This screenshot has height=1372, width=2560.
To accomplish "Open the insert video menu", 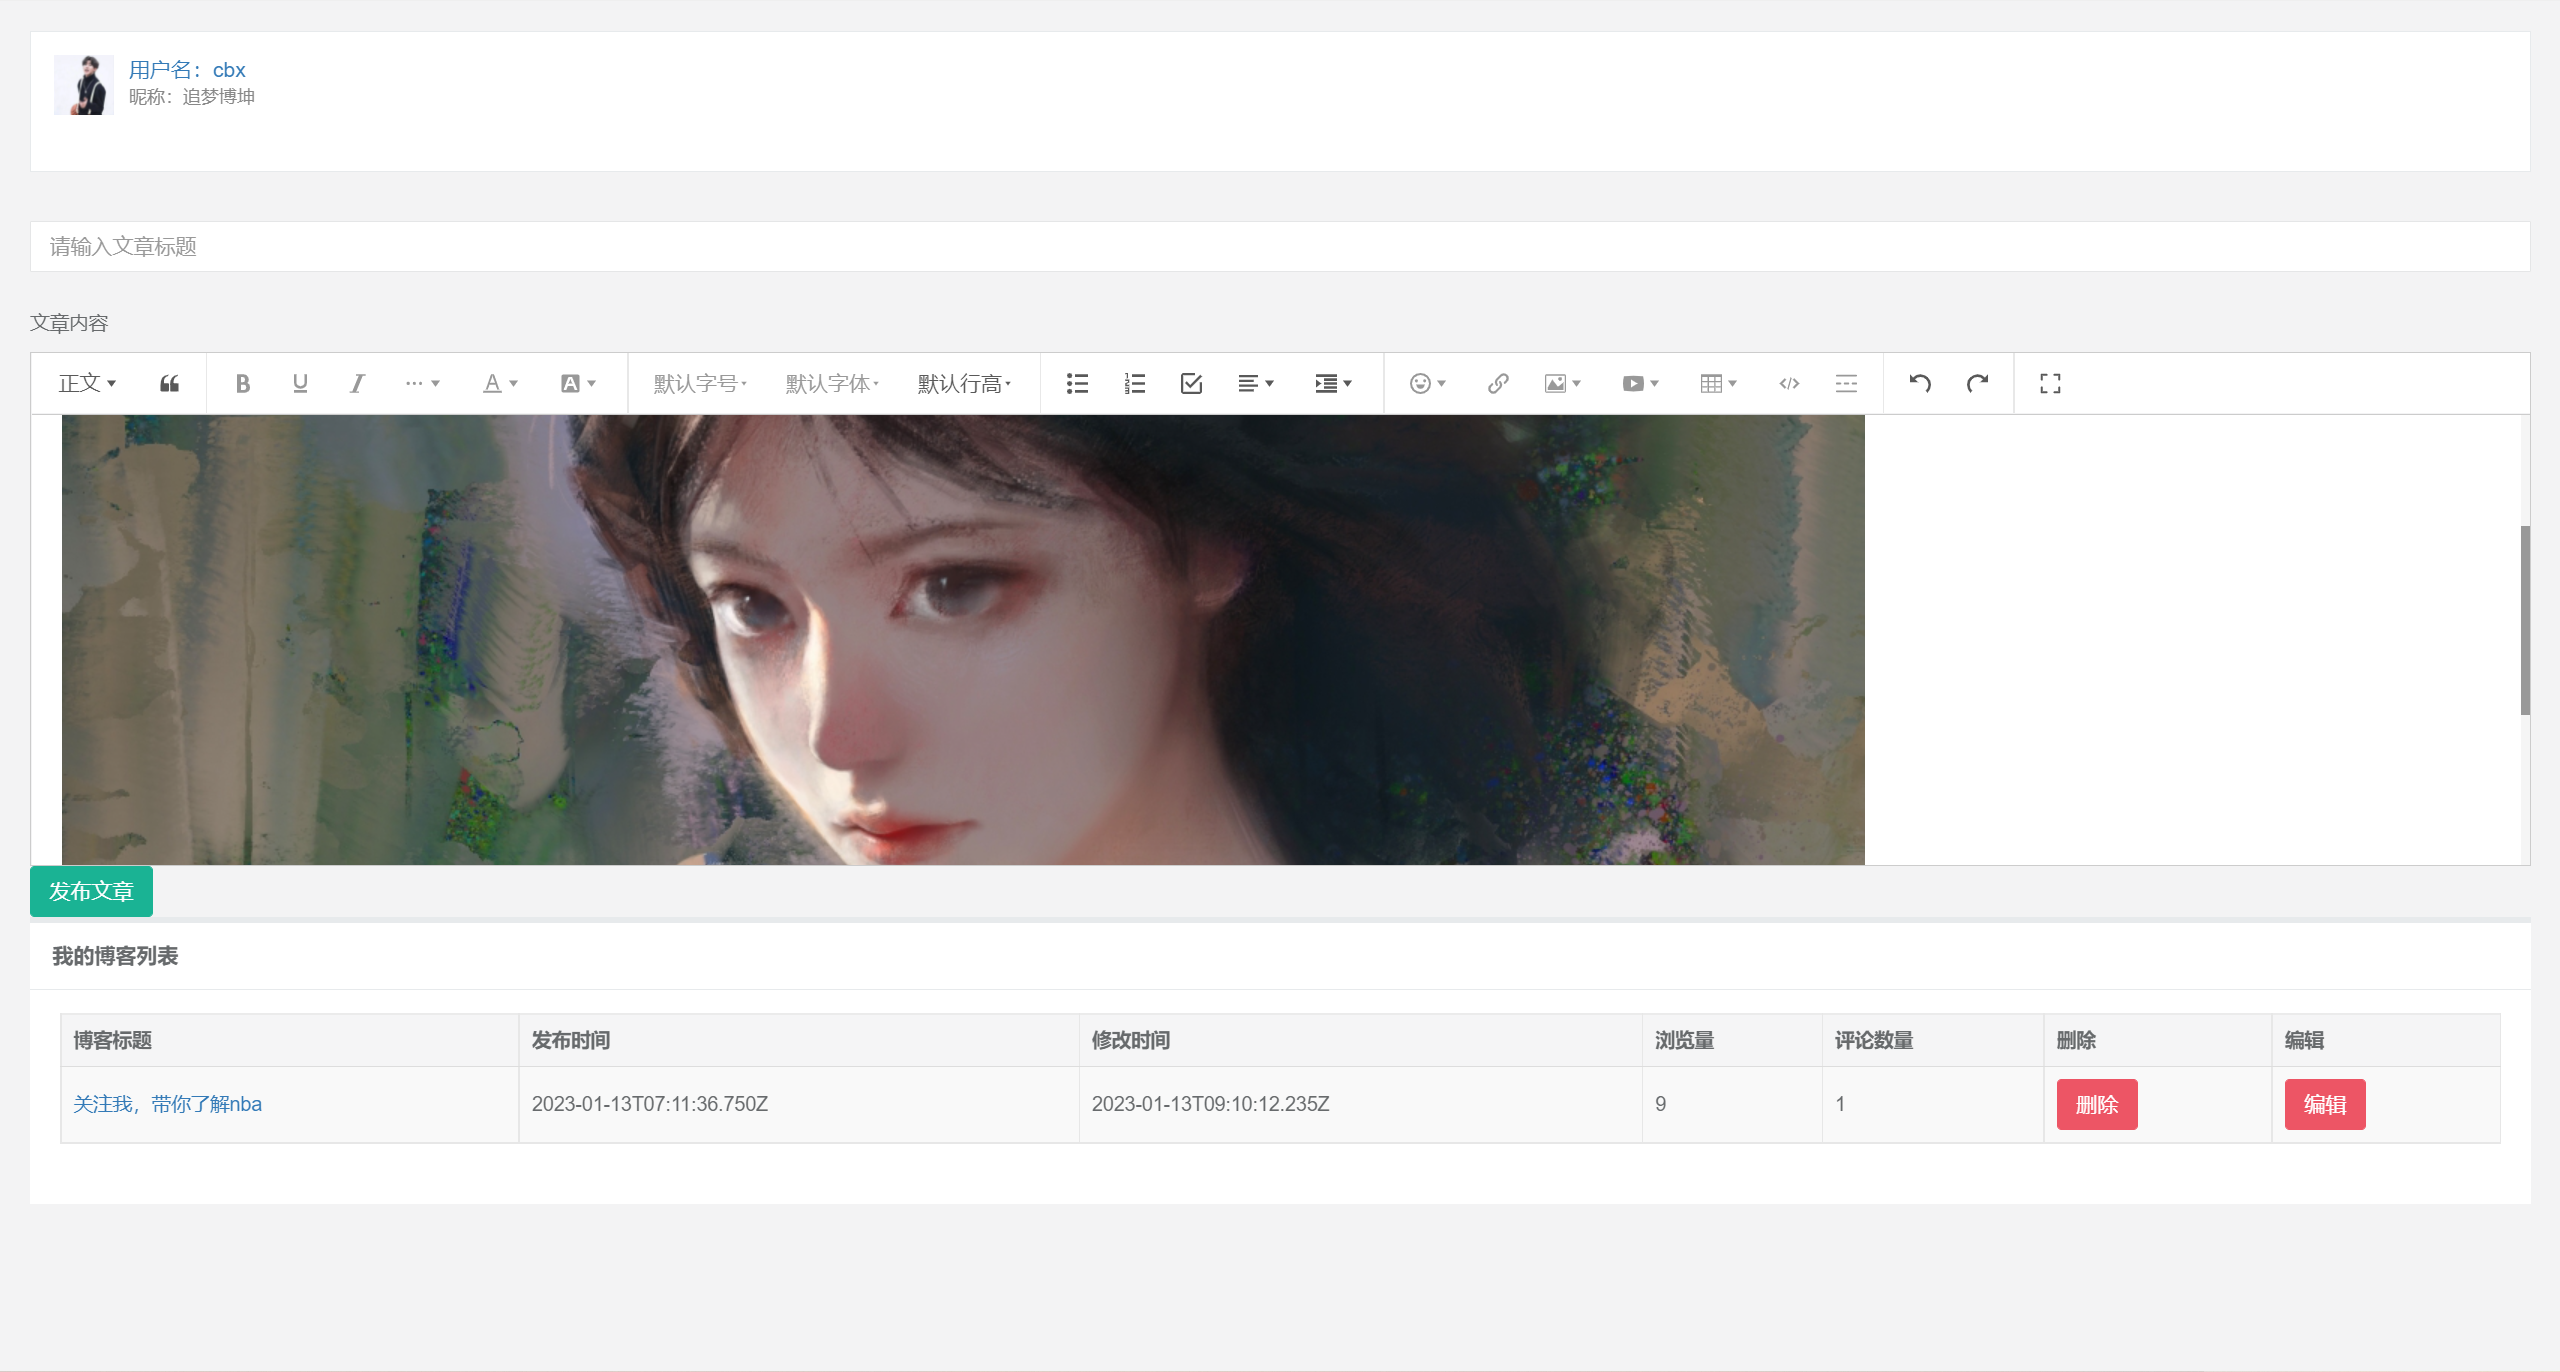I will point(1640,384).
